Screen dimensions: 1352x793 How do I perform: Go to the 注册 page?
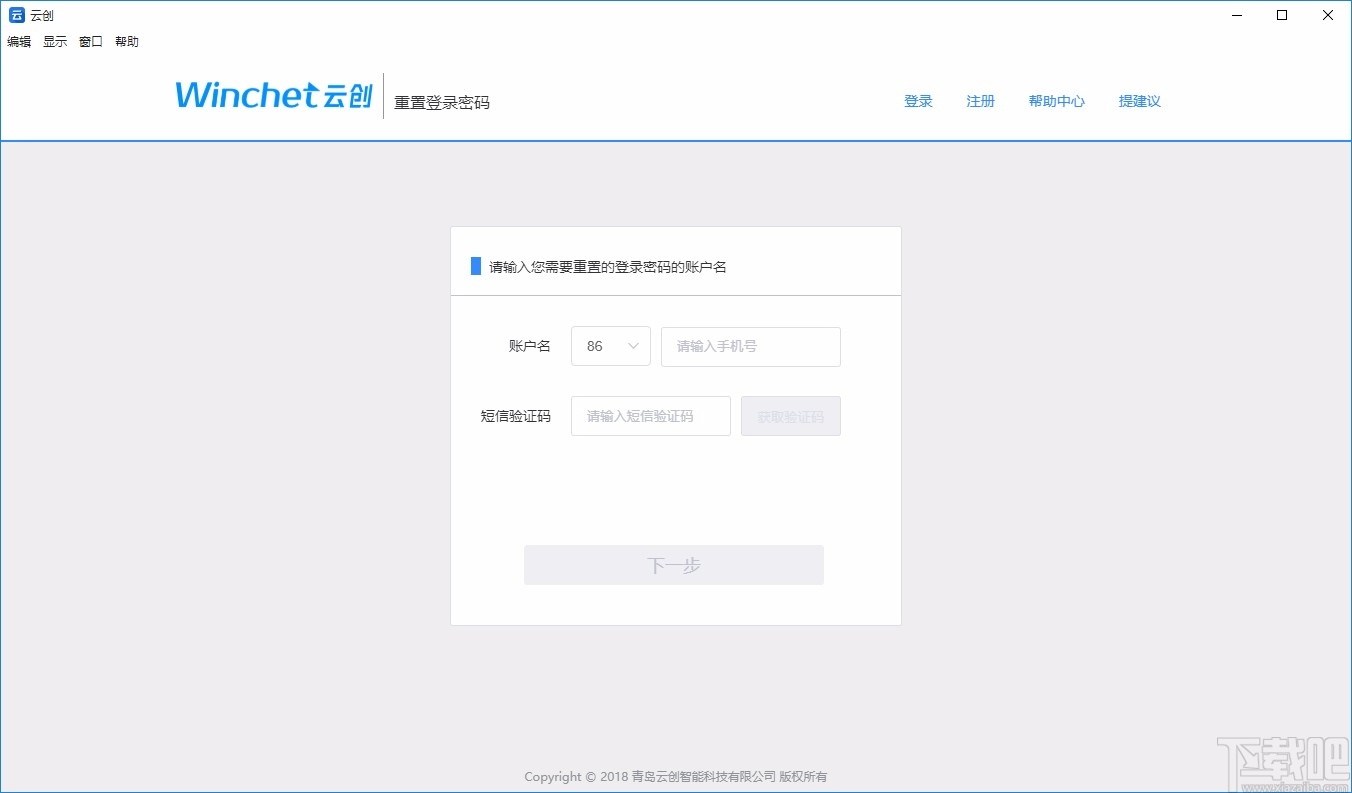pyautogui.click(x=981, y=101)
